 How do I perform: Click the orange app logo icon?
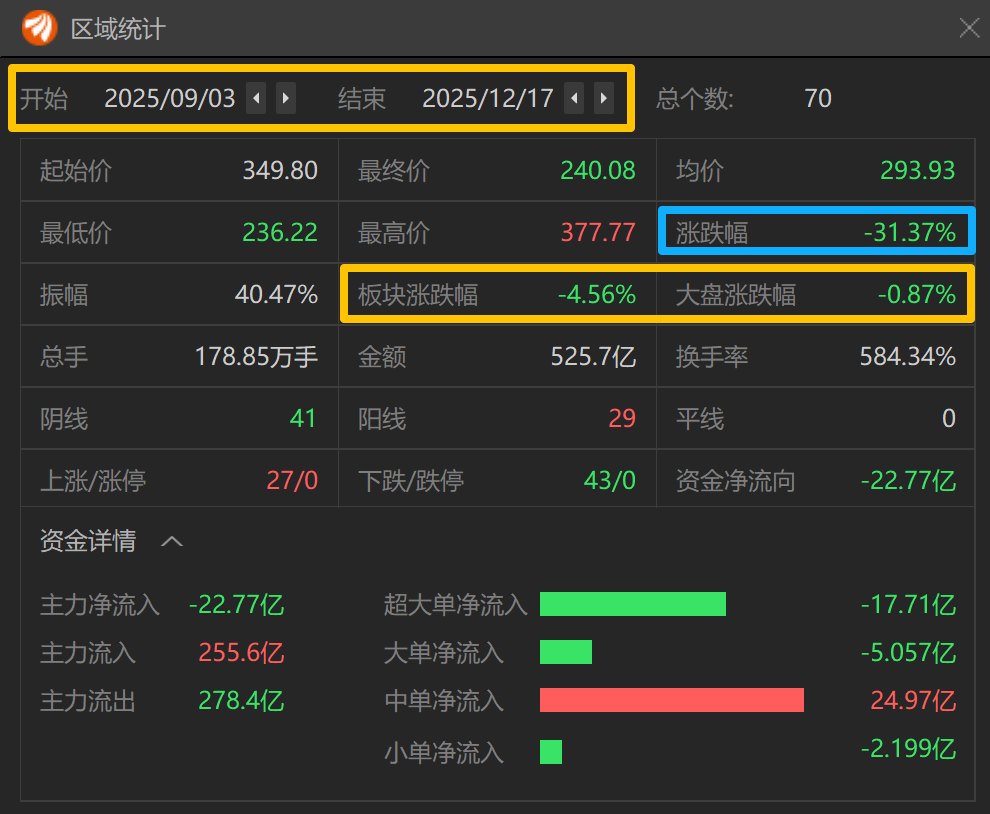point(41,27)
